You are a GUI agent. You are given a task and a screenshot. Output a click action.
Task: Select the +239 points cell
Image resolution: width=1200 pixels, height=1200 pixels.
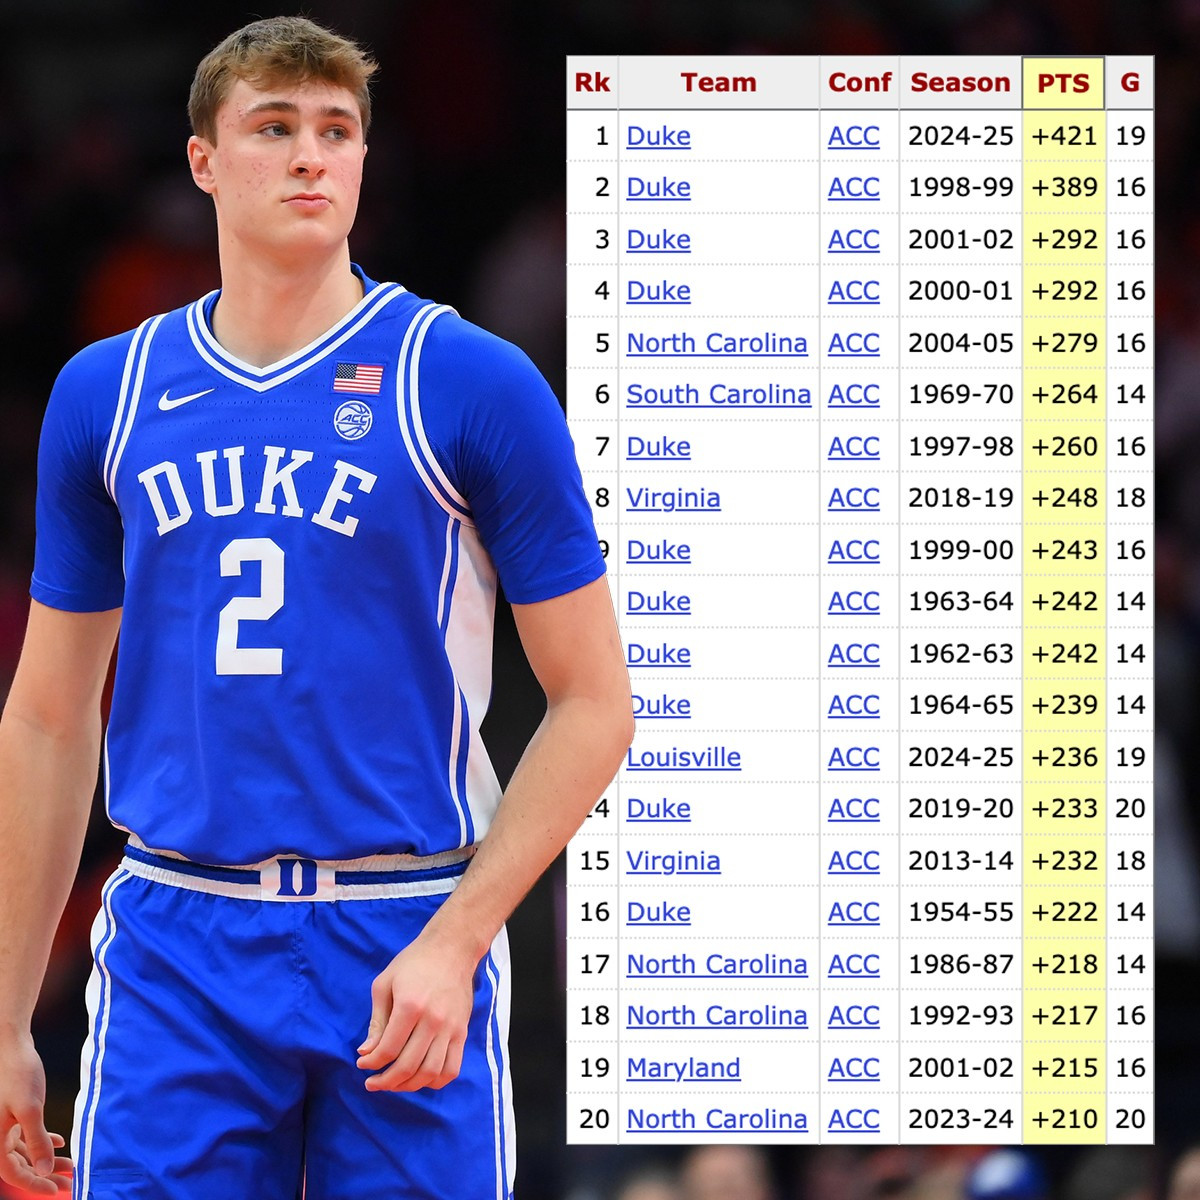point(1064,705)
